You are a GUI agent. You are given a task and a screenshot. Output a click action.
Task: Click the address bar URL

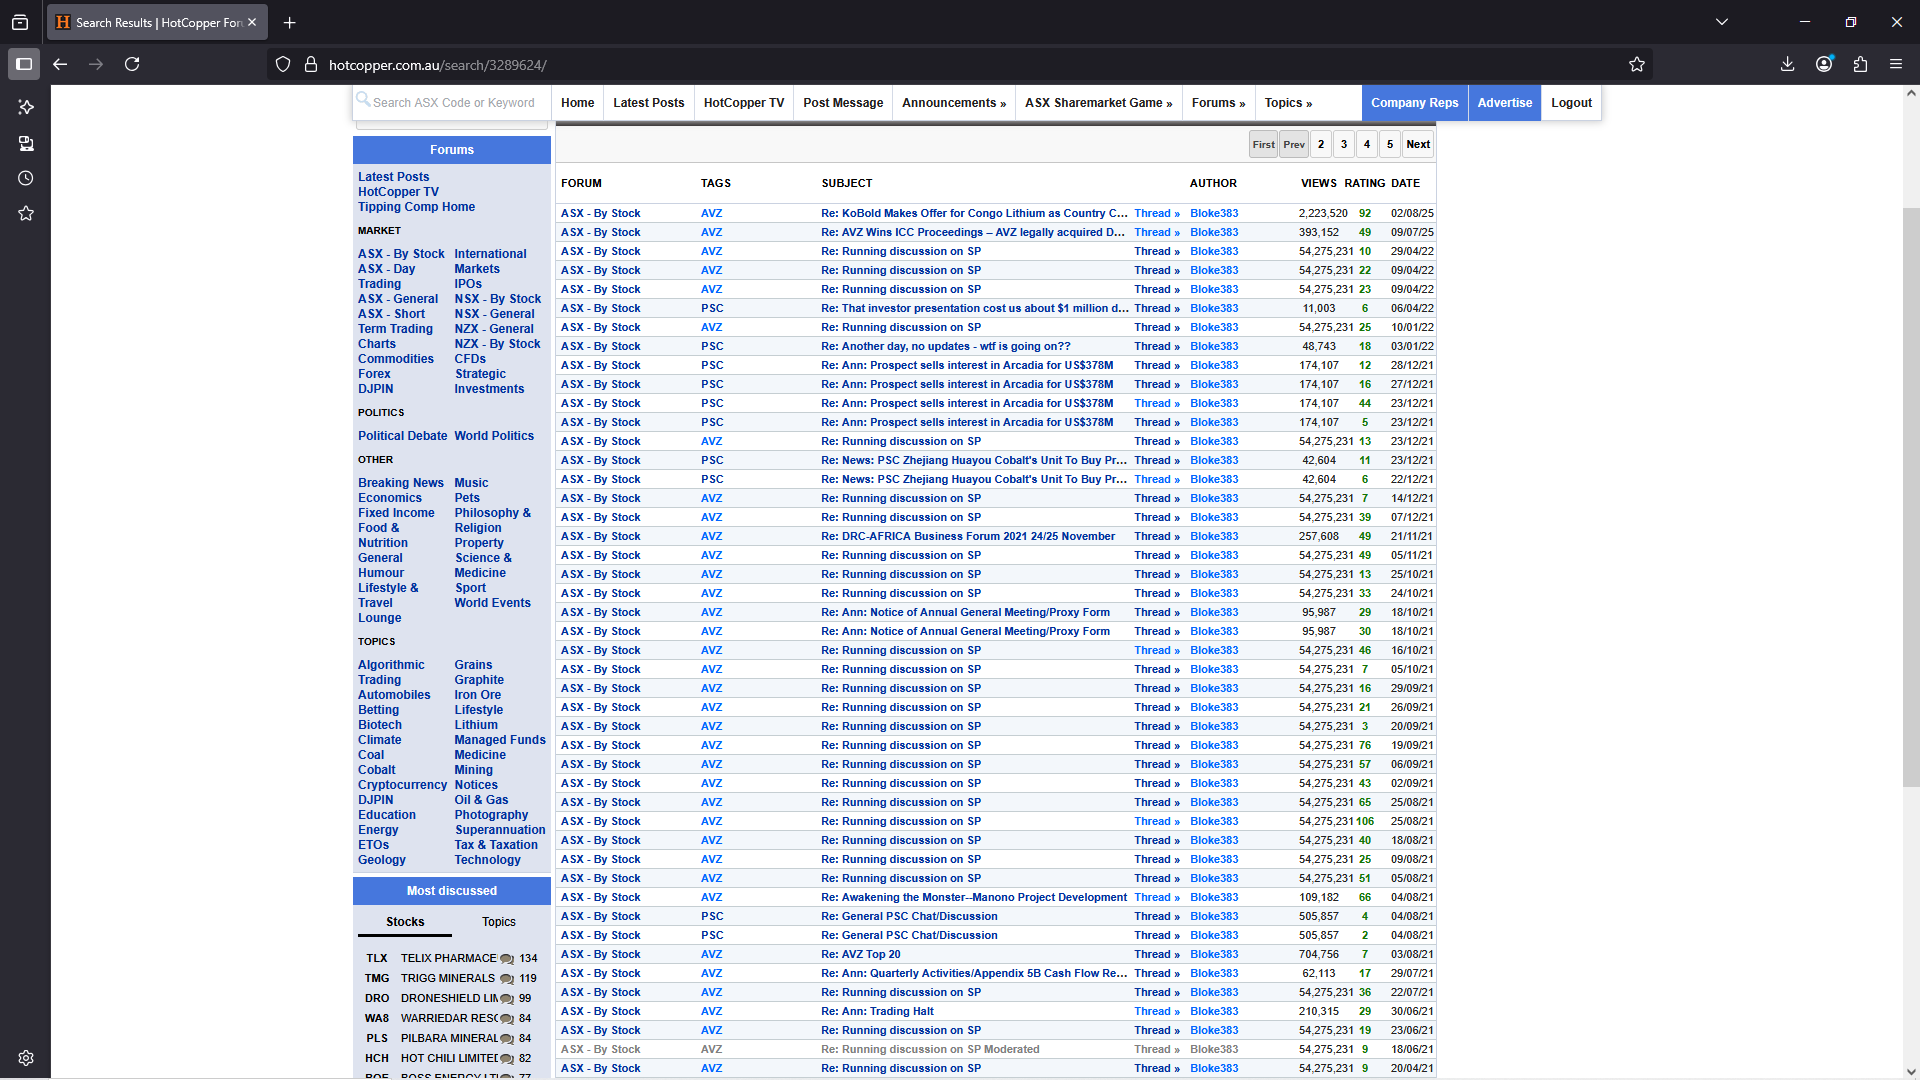(x=437, y=65)
